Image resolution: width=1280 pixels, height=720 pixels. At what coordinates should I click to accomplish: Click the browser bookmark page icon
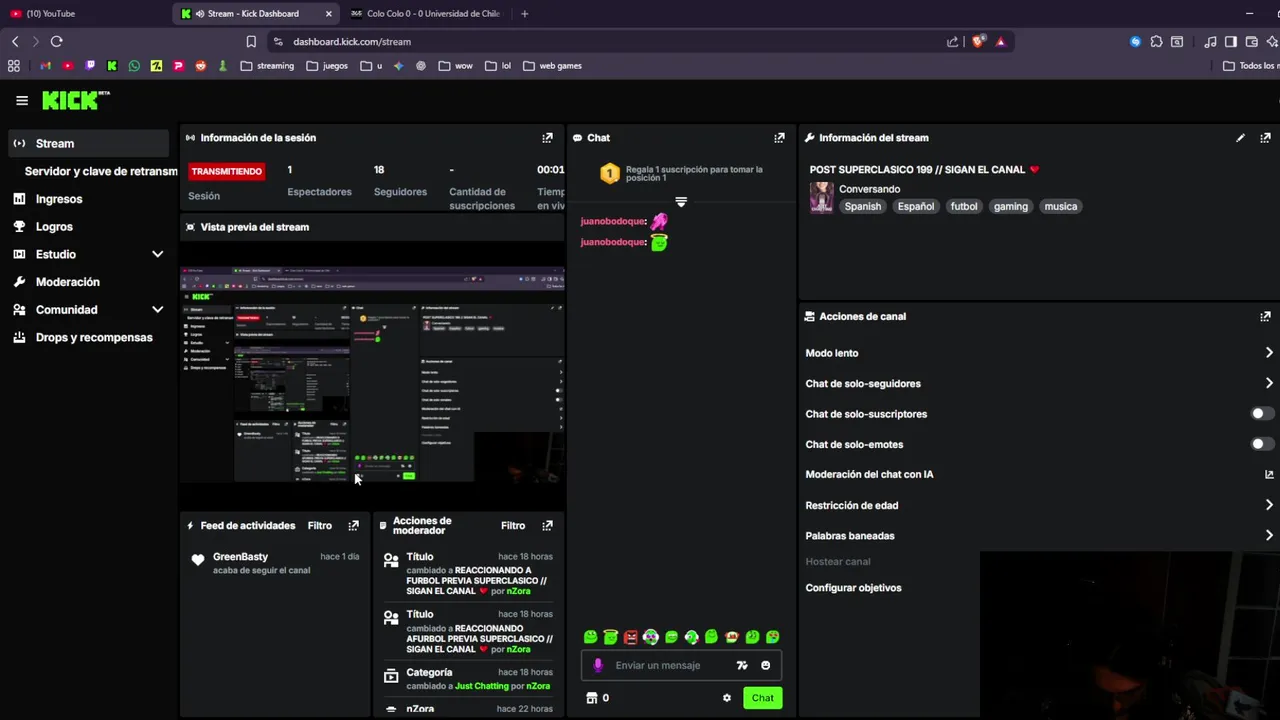[251, 42]
